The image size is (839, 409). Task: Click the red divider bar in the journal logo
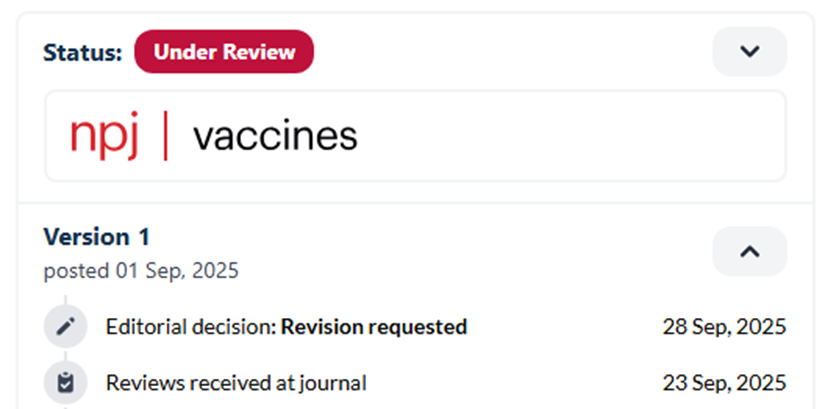[165, 136]
